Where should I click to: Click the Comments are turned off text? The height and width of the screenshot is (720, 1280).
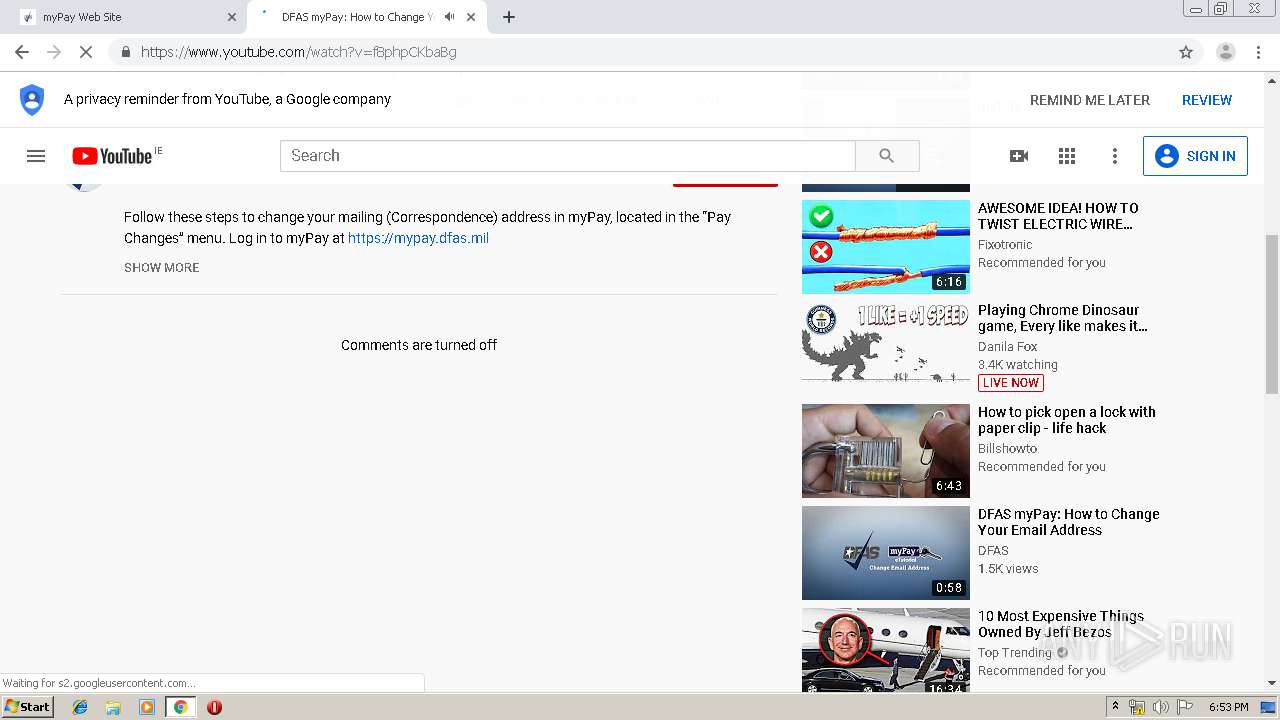(419, 345)
